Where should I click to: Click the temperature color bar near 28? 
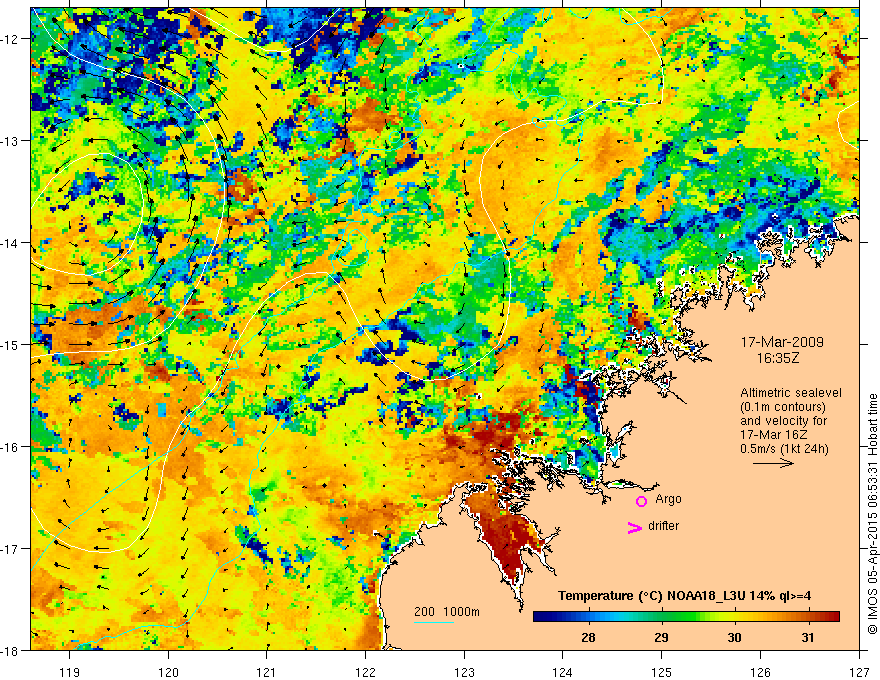point(588,617)
